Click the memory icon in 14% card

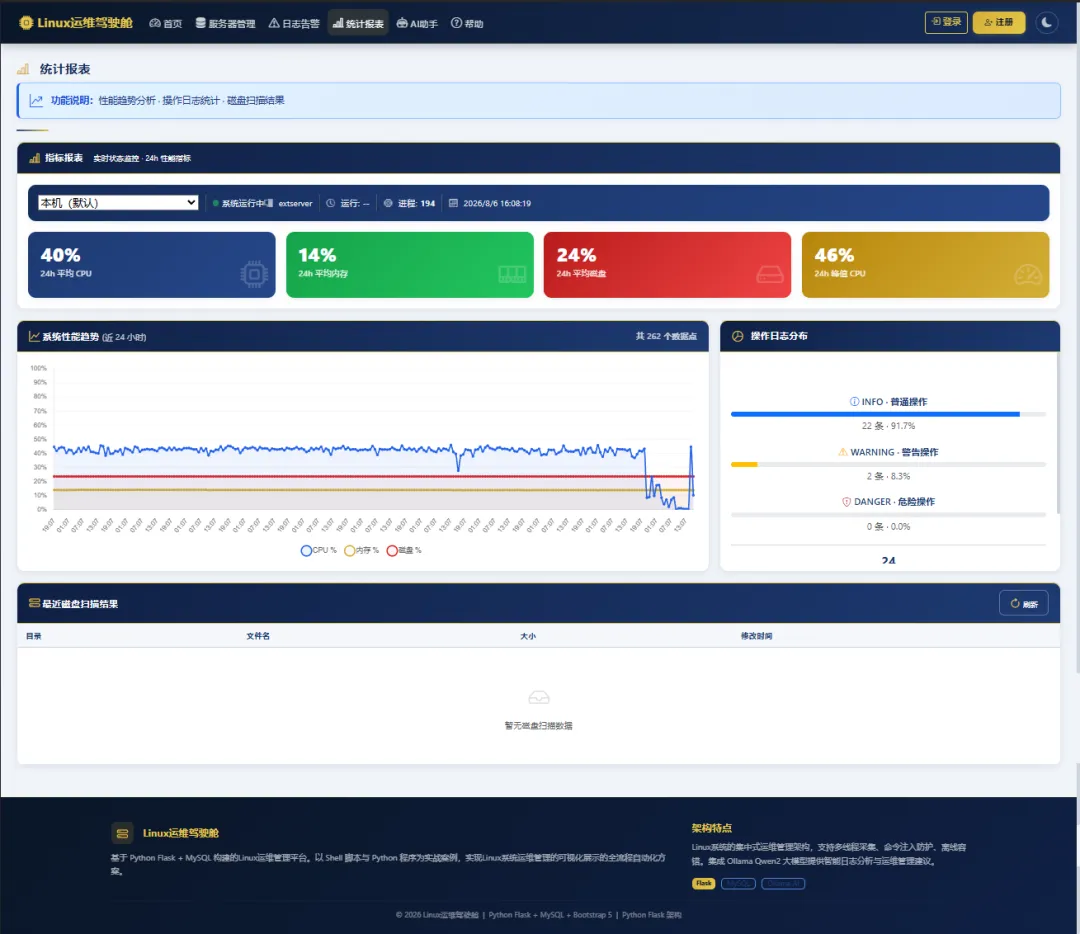pos(512,275)
